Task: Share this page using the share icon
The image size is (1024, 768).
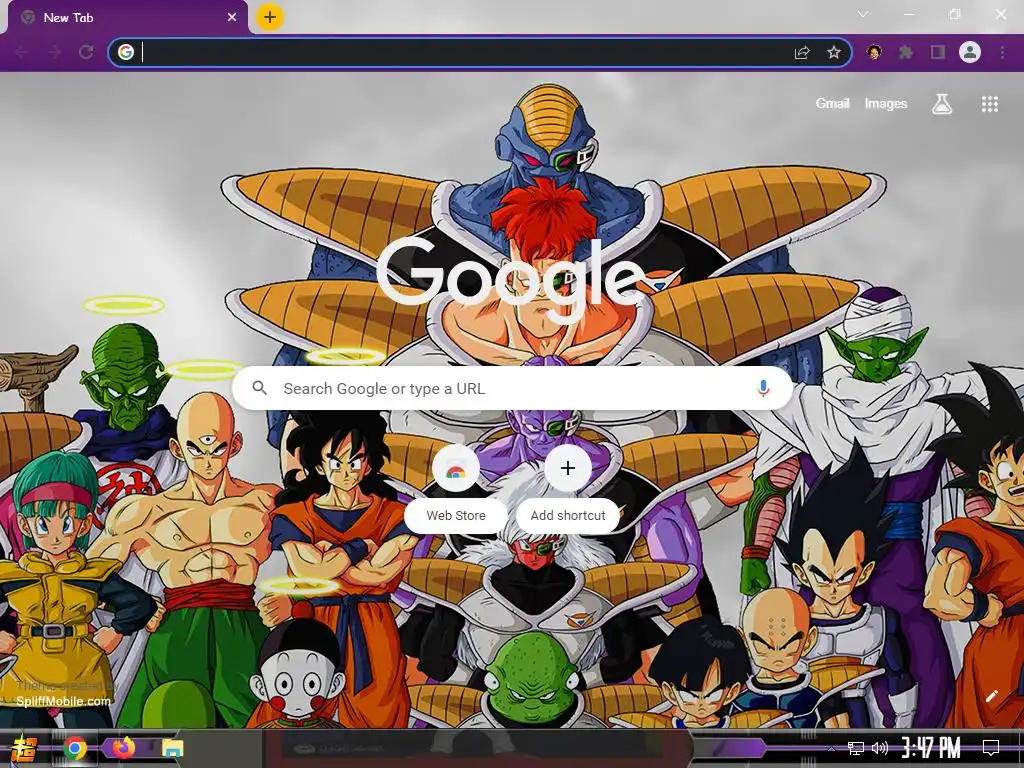Action: tap(802, 52)
